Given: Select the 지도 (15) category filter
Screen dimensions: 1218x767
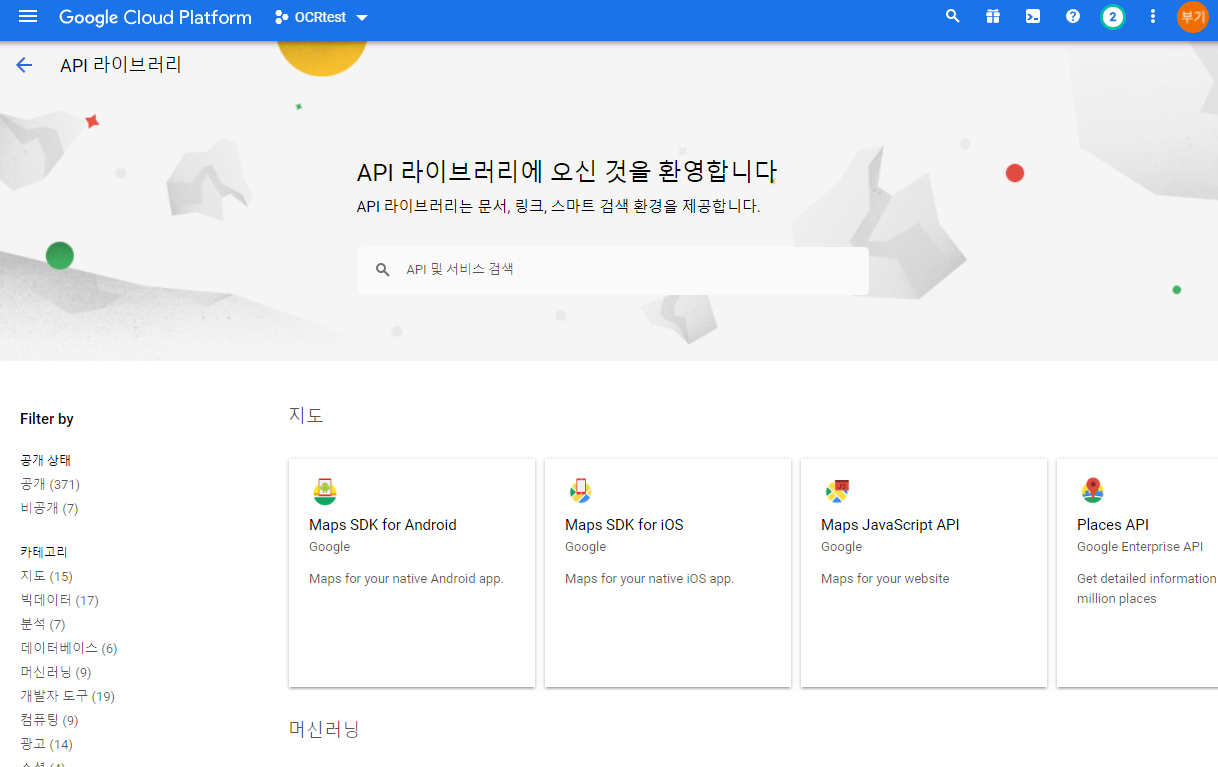Looking at the screenshot, I should point(46,576).
